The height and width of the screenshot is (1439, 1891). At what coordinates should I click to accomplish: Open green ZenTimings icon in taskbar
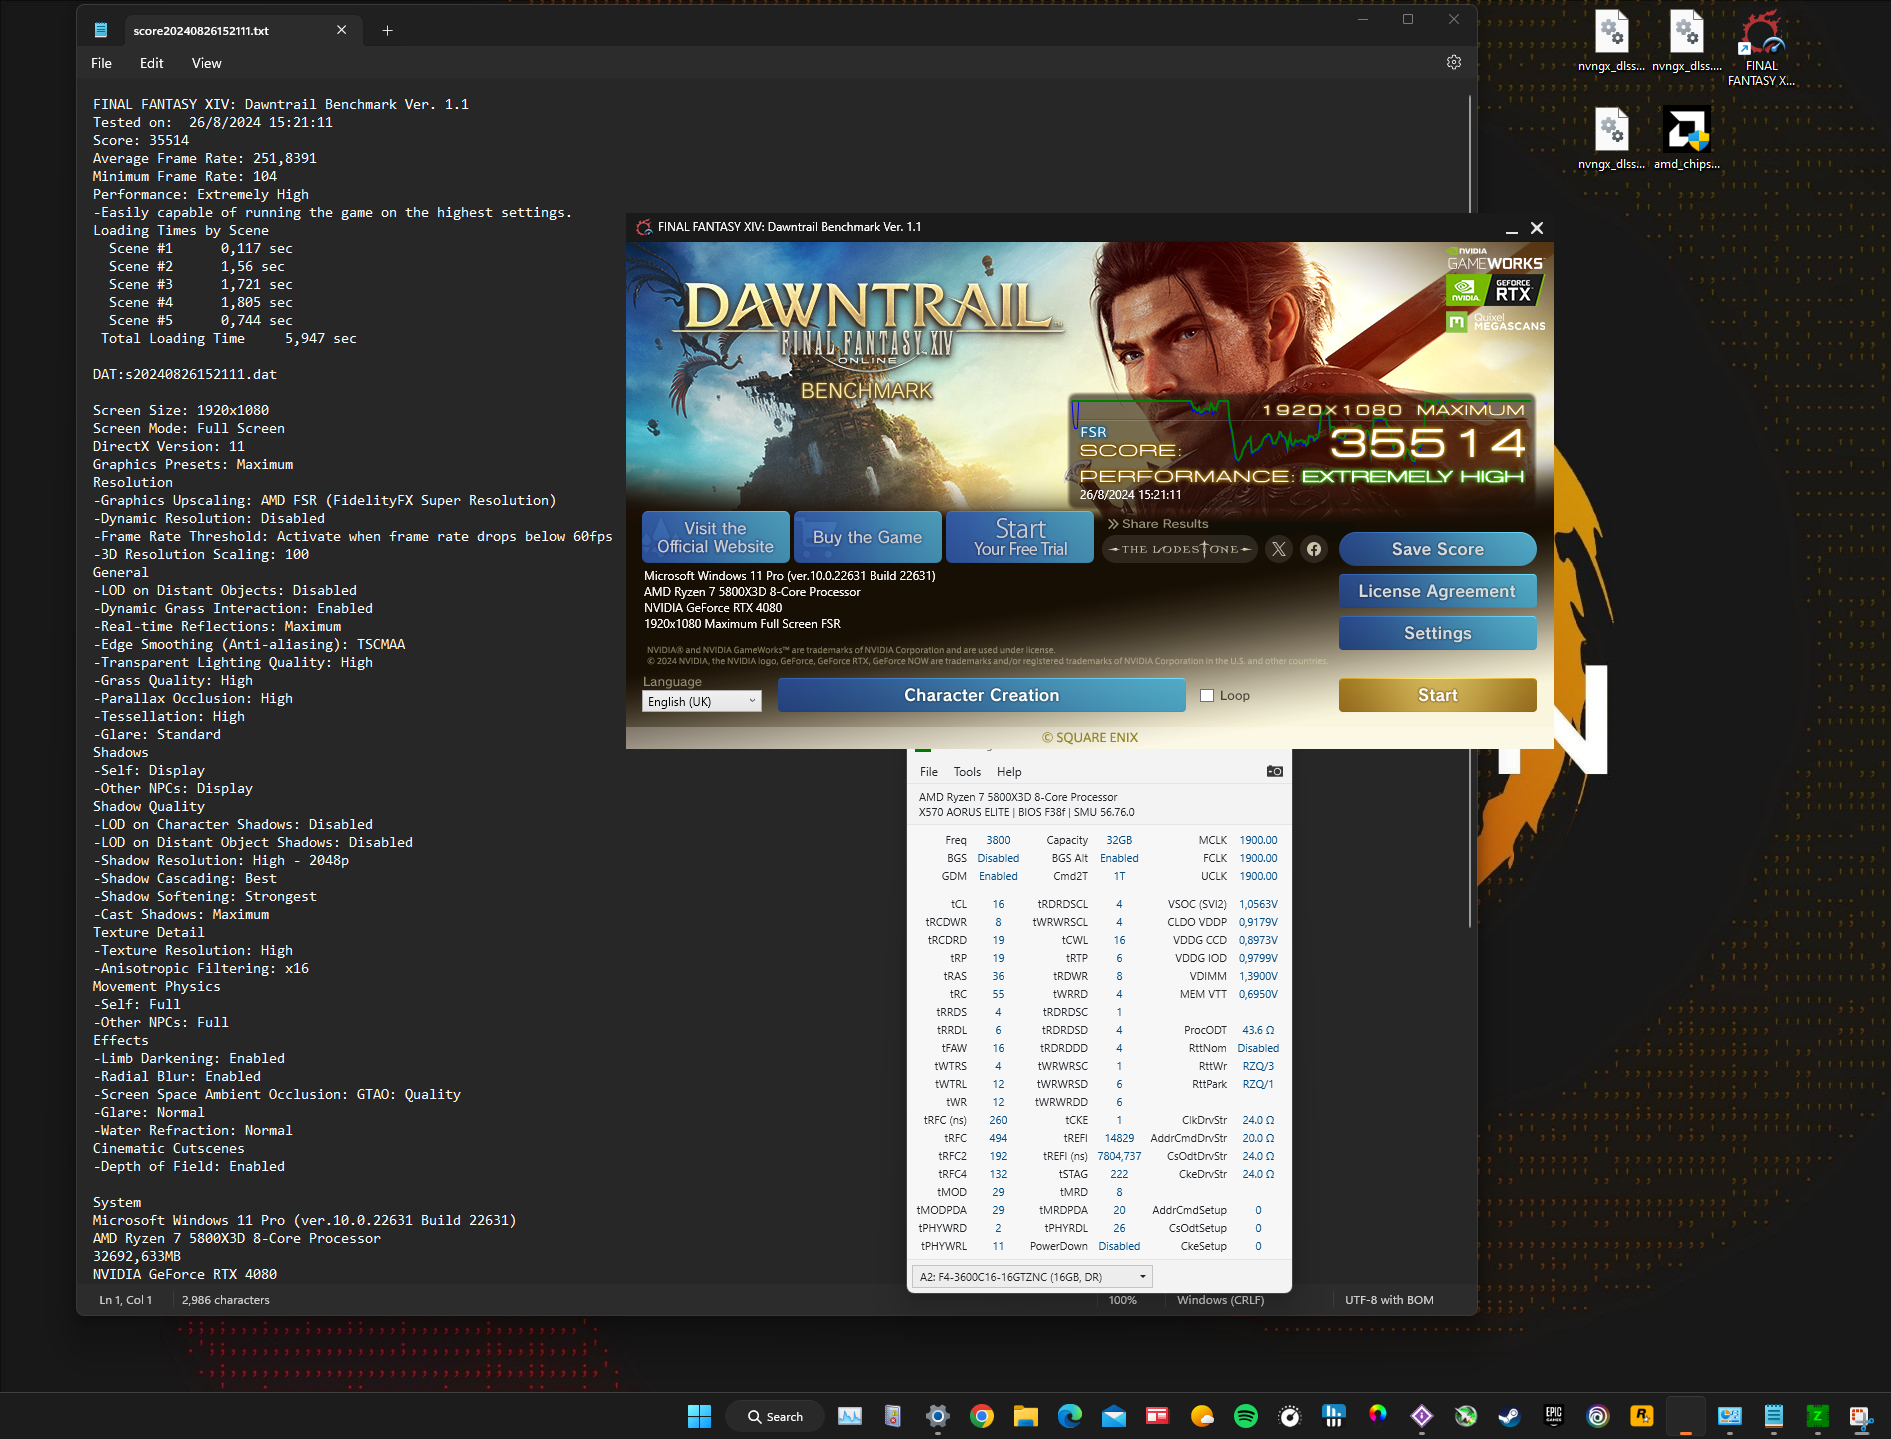click(1817, 1416)
